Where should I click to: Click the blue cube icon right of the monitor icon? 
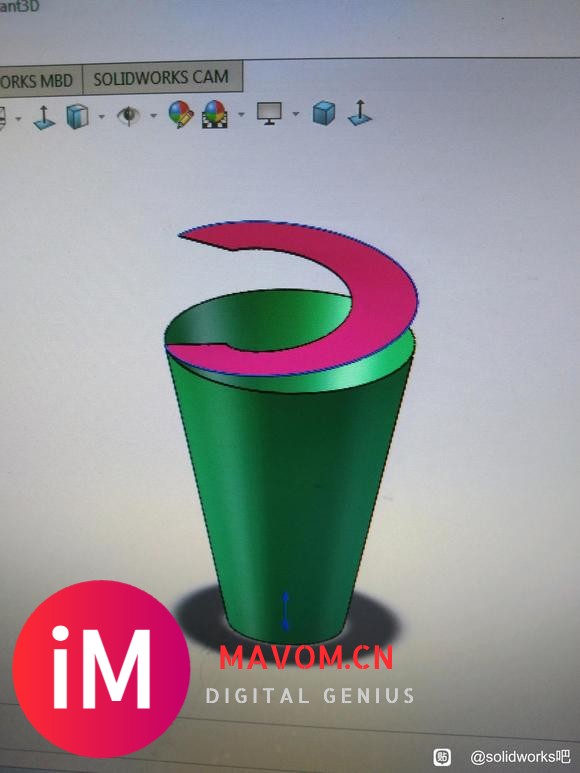coord(324,113)
